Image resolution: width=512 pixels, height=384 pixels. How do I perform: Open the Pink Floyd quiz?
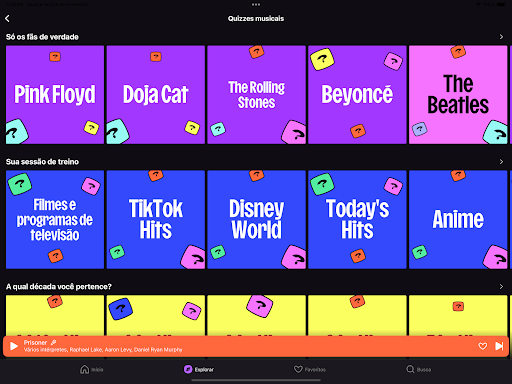click(x=55, y=95)
